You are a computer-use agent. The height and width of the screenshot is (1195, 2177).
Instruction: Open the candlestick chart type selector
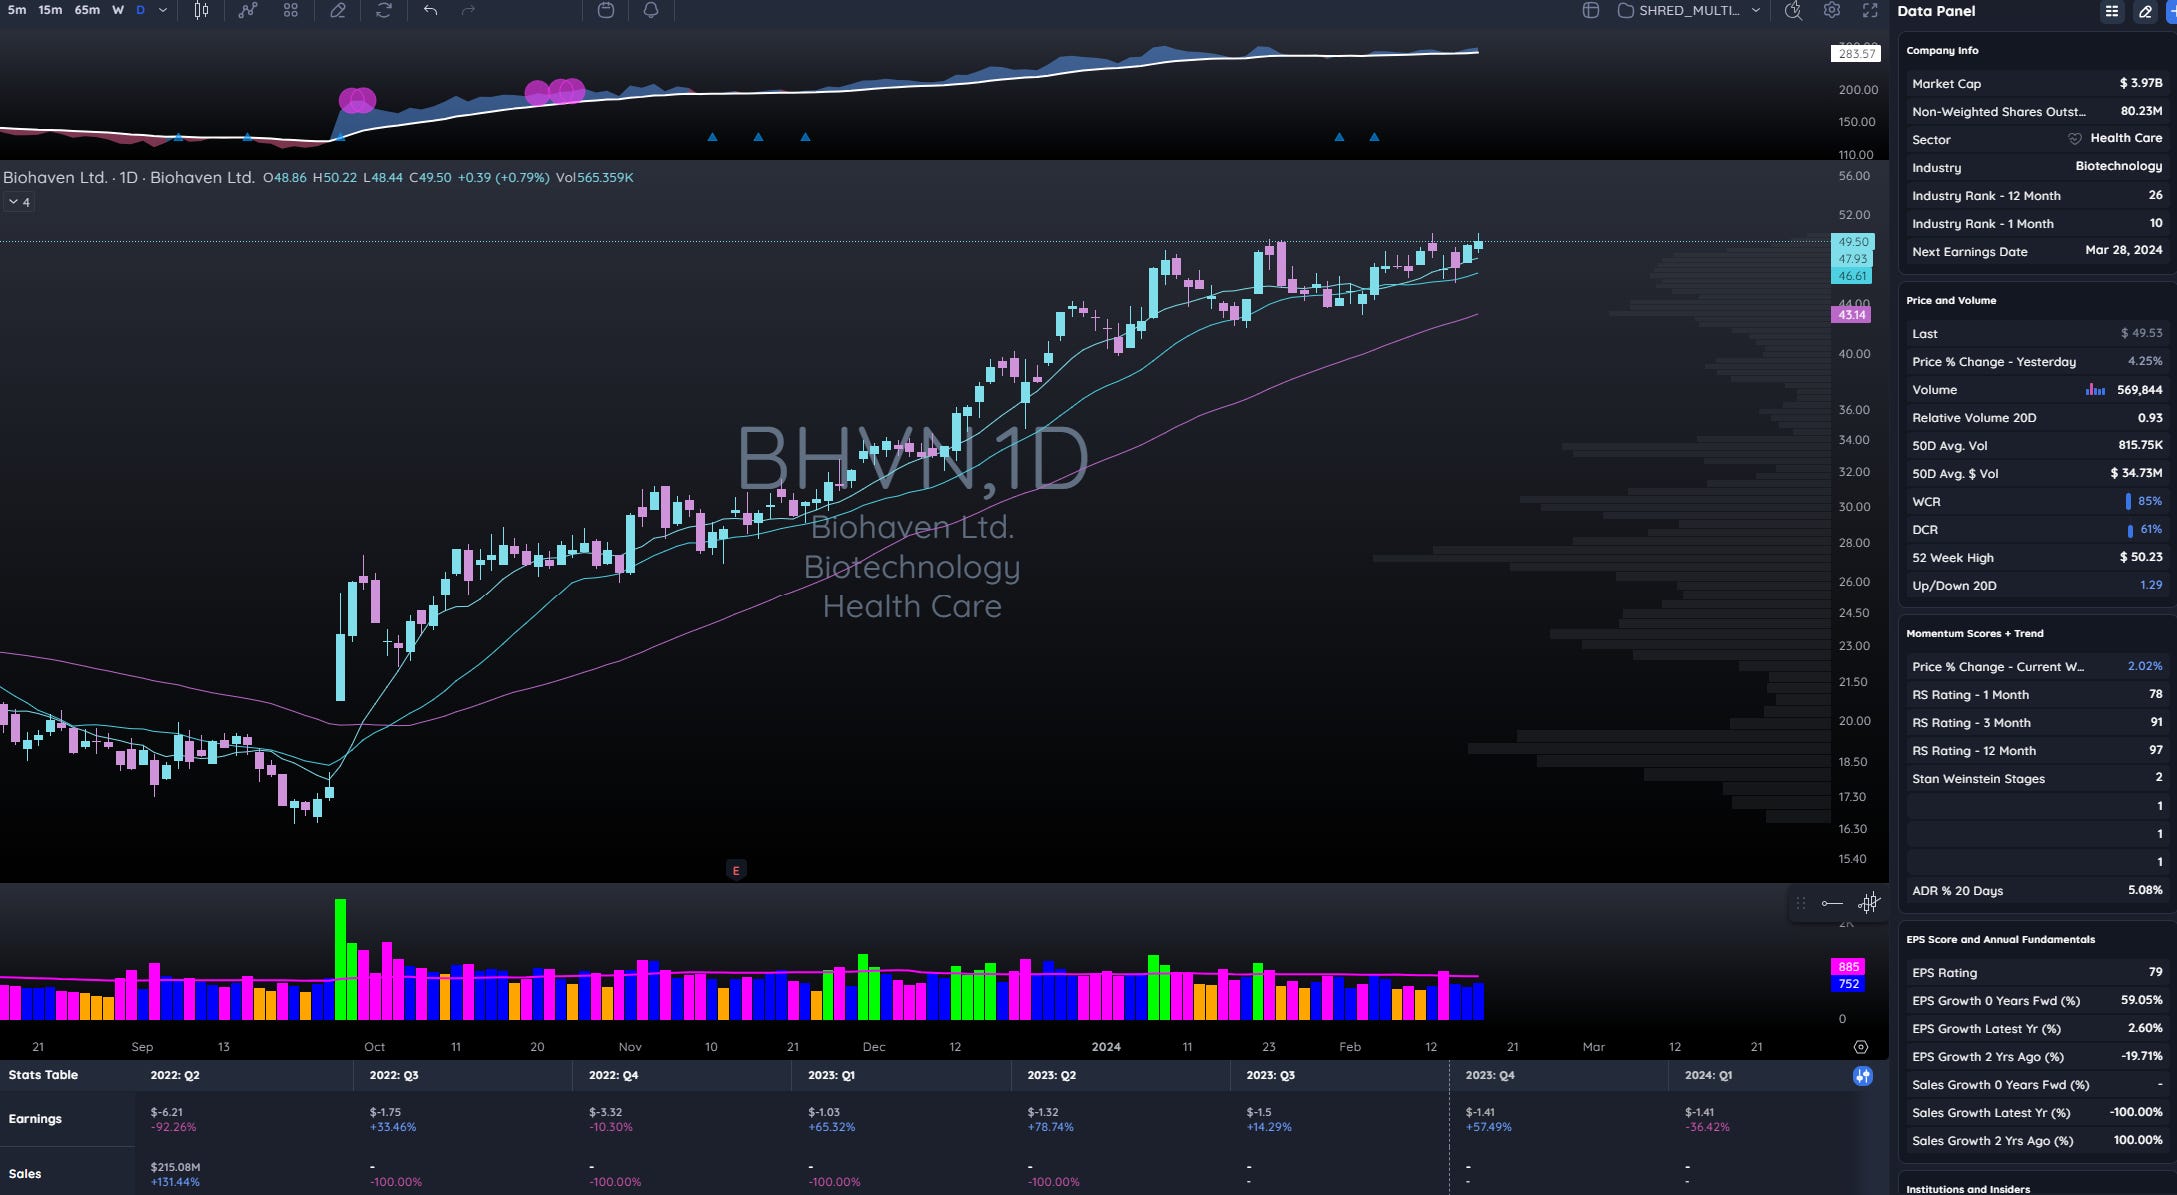point(201,10)
